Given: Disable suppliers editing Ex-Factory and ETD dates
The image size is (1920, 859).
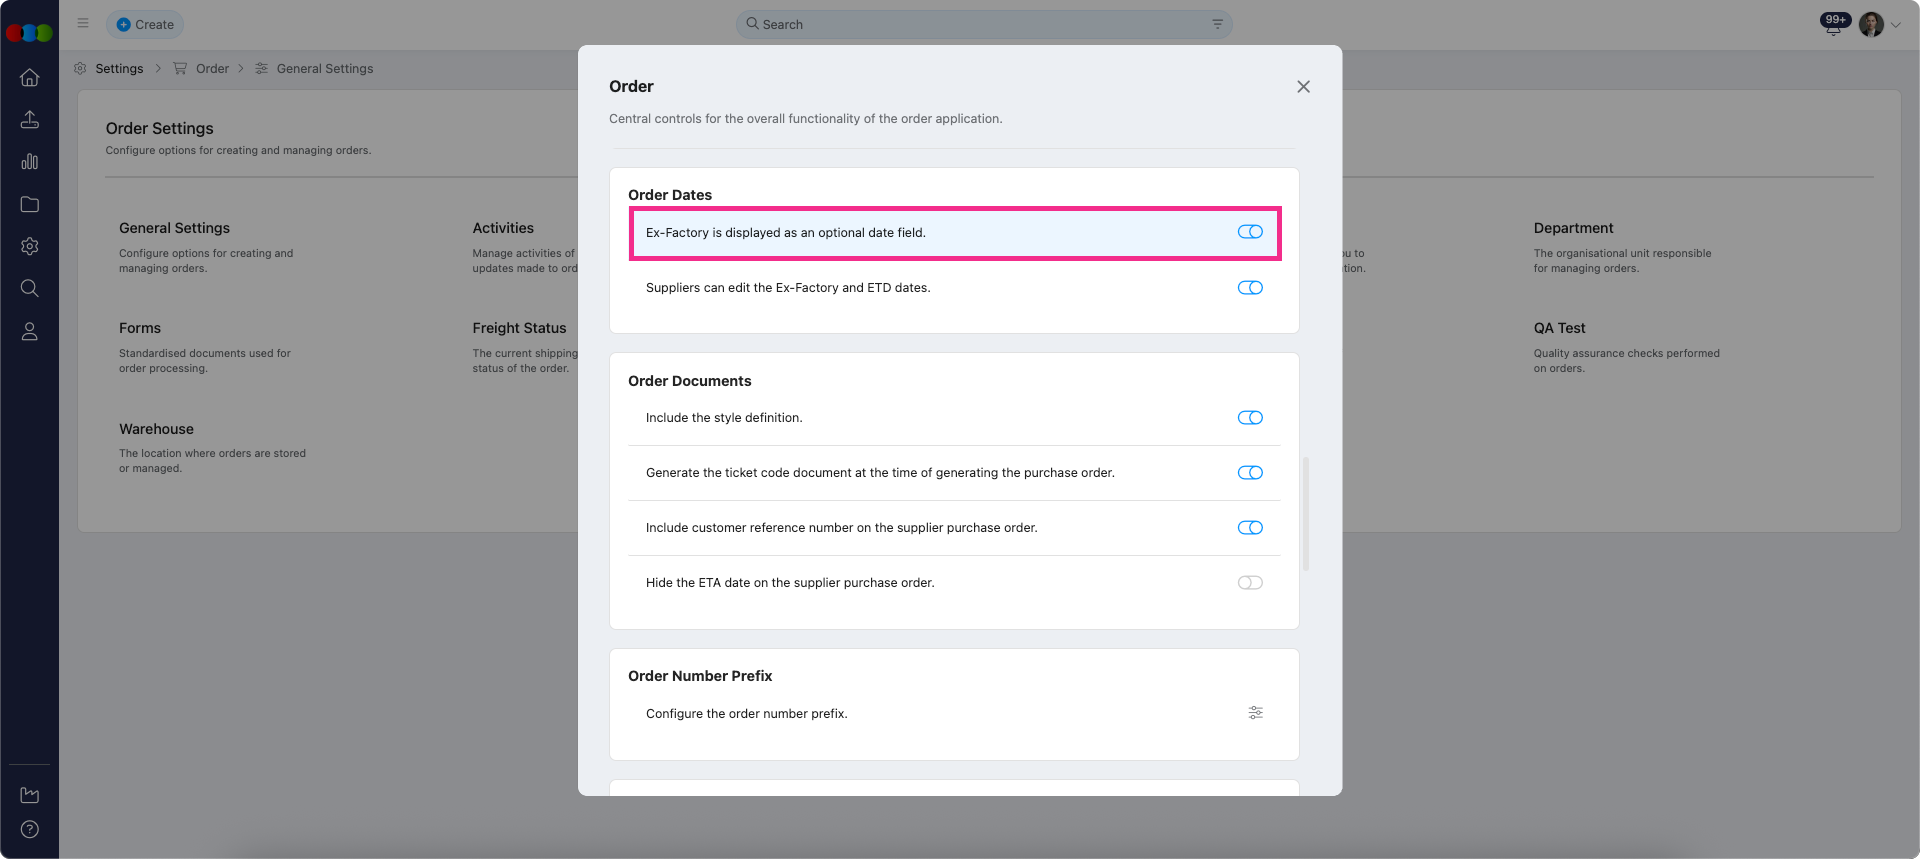Looking at the screenshot, I should pos(1250,287).
